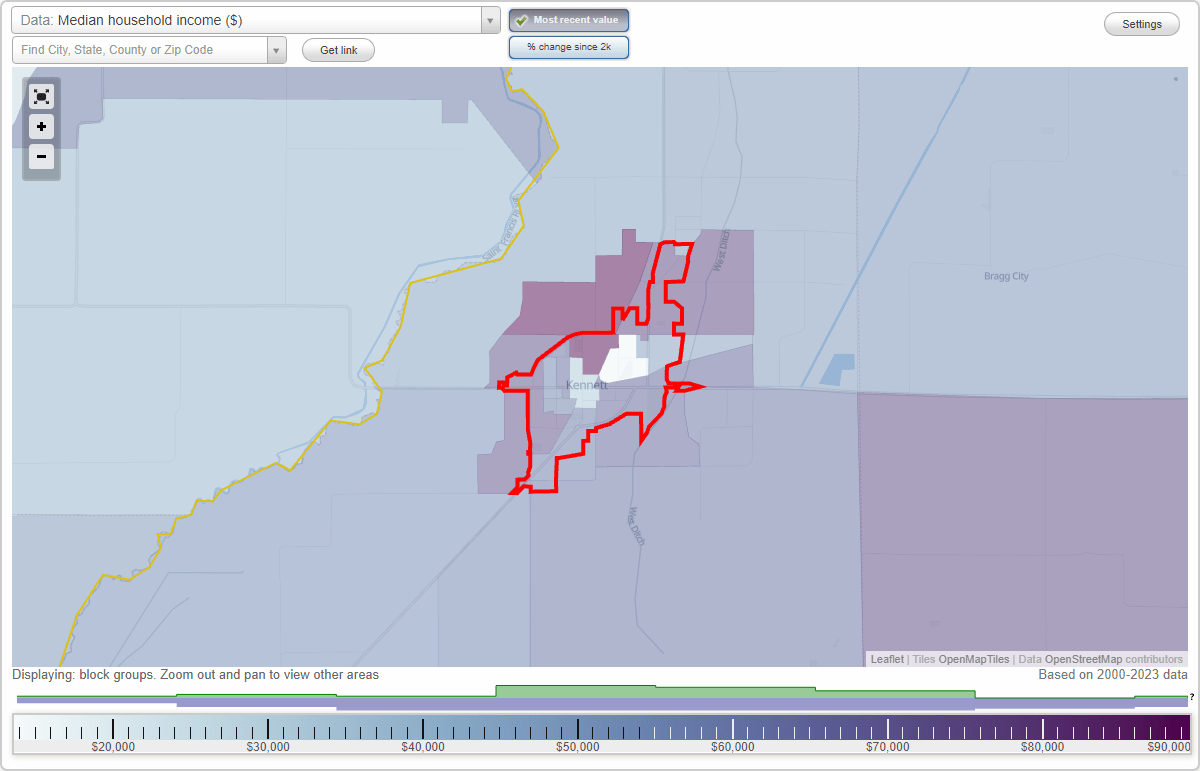Image resolution: width=1200 pixels, height=771 pixels.
Task: Focus the Find City, State, County field
Action: click(x=140, y=50)
